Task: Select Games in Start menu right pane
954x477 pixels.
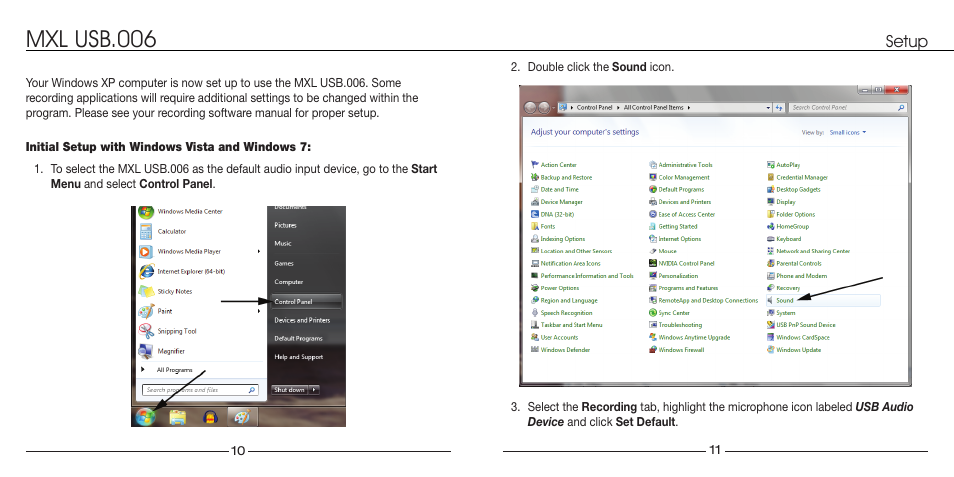Action: tap(284, 263)
